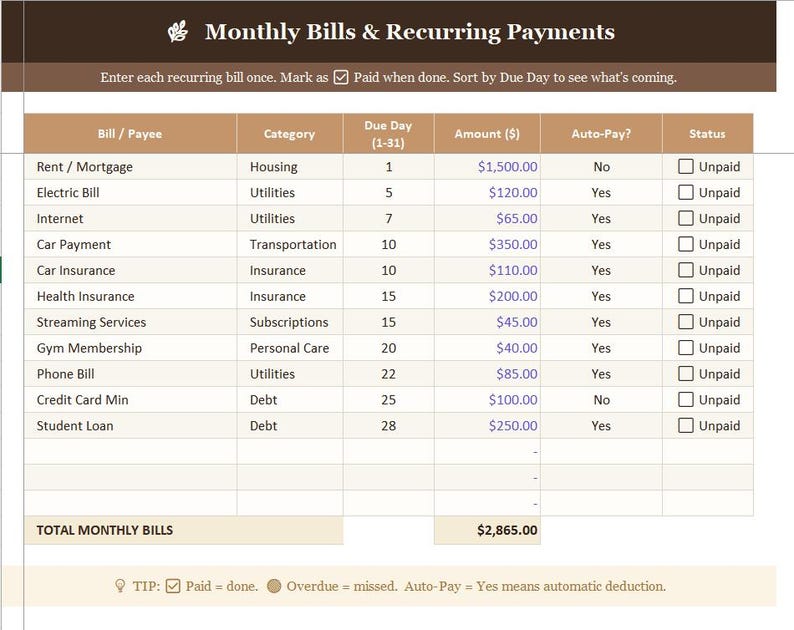Select the $120.00 amount cell

point(487,192)
